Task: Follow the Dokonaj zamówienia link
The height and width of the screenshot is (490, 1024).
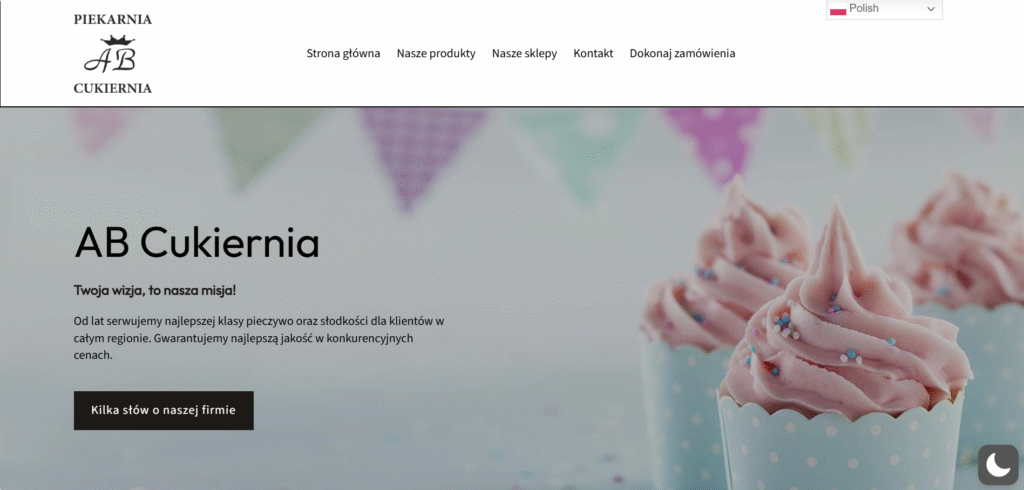Action: pos(682,54)
